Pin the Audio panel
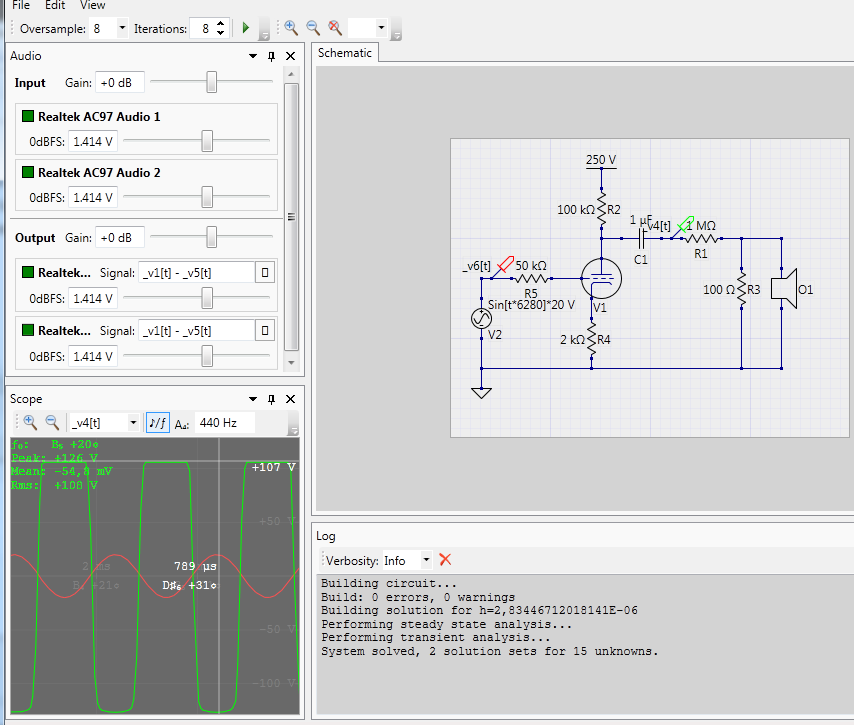This screenshot has width=854, height=725. click(x=271, y=56)
